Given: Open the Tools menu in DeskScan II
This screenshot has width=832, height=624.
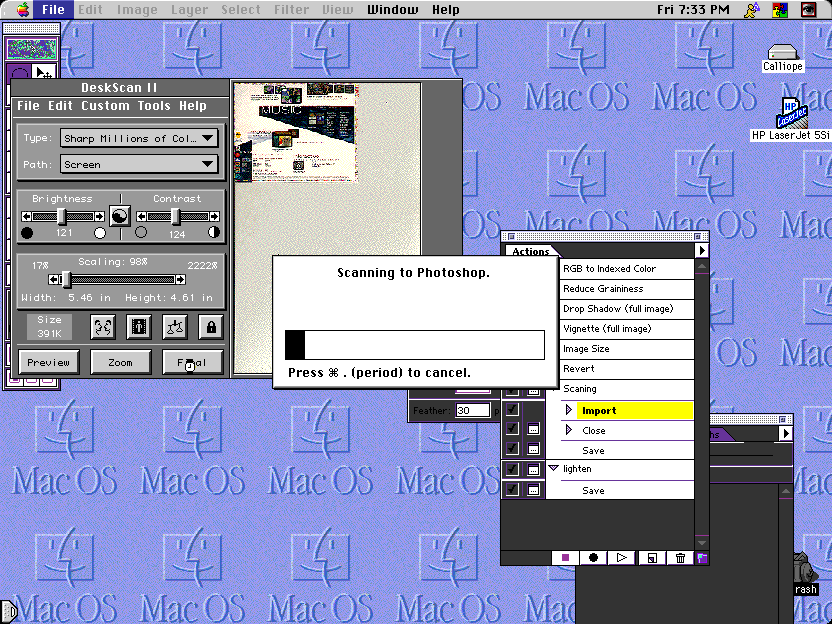Looking at the screenshot, I should point(154,106).
